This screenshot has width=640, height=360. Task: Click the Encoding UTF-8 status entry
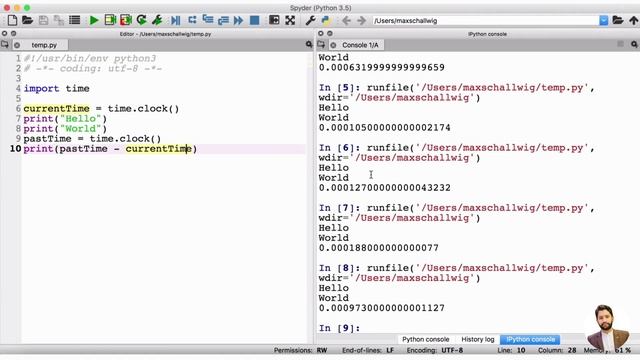[x=435, y=350]
